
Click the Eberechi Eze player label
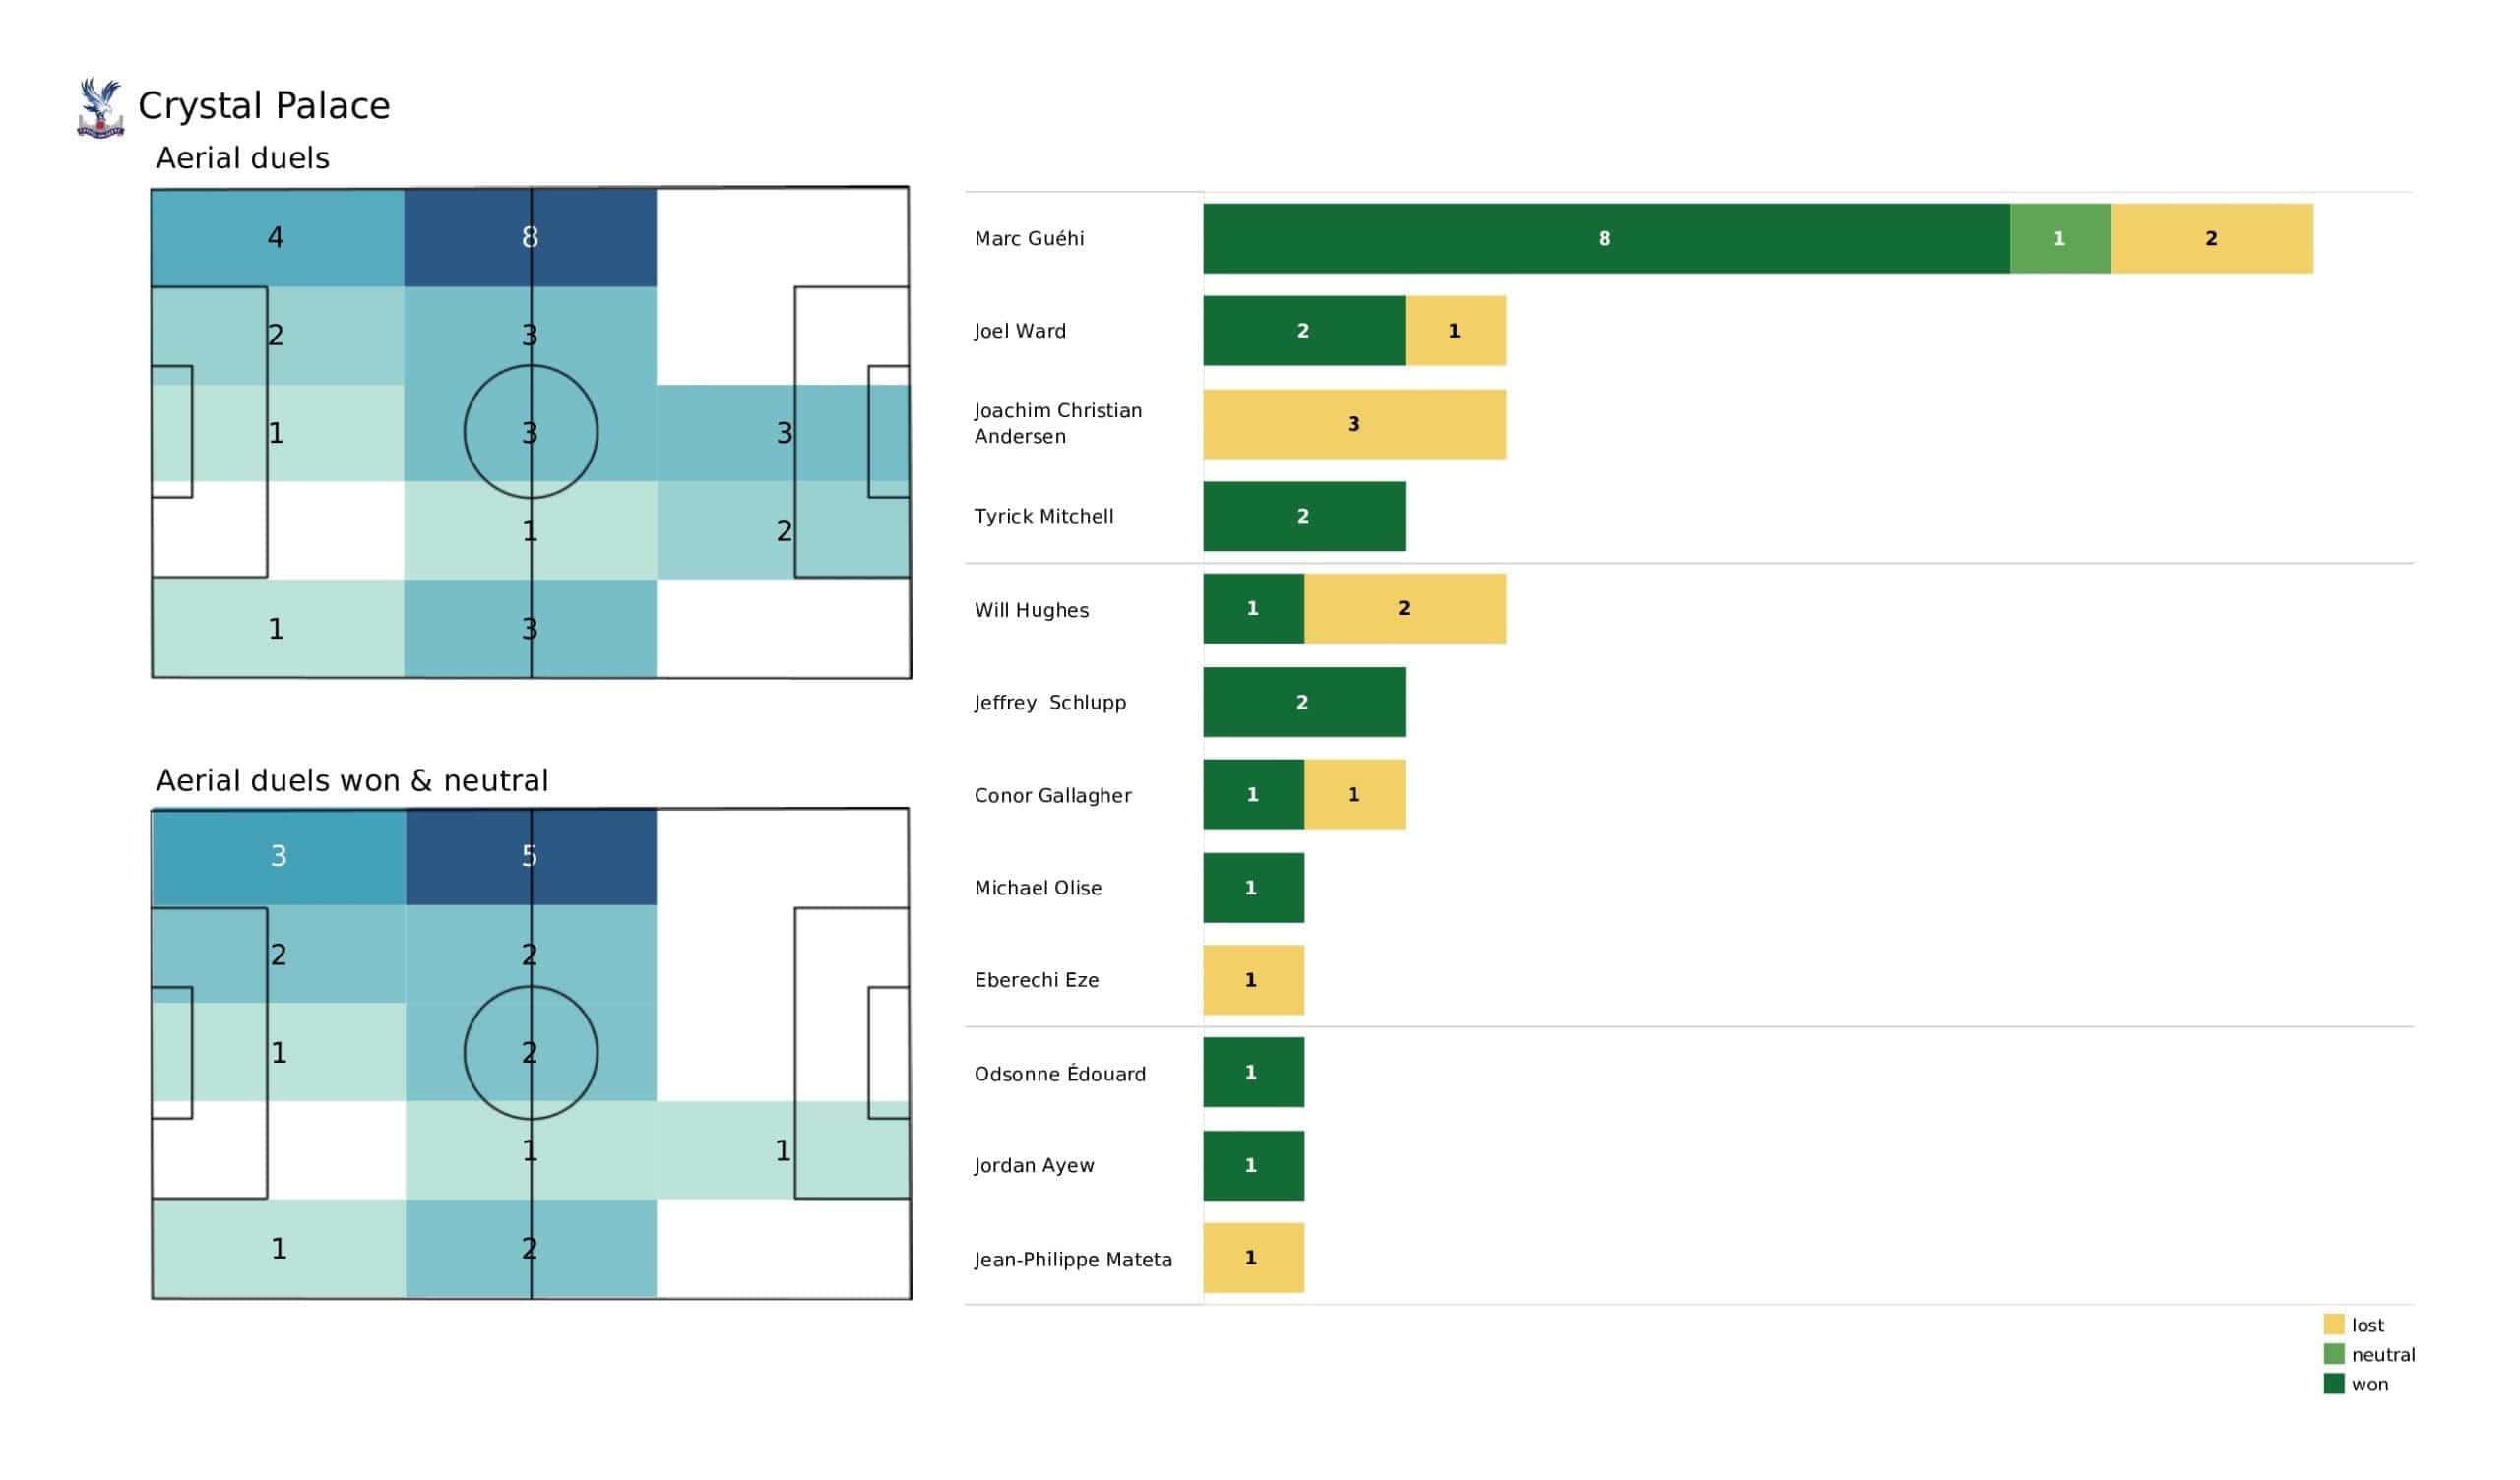(1036, 981)
